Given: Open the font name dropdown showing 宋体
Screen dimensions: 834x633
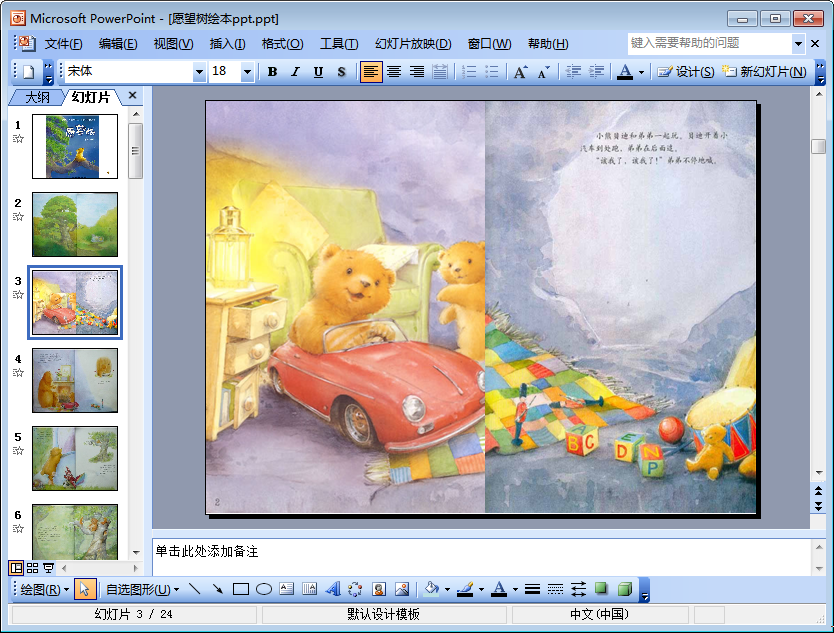Looking at the screenshot, I should [199, 71].
